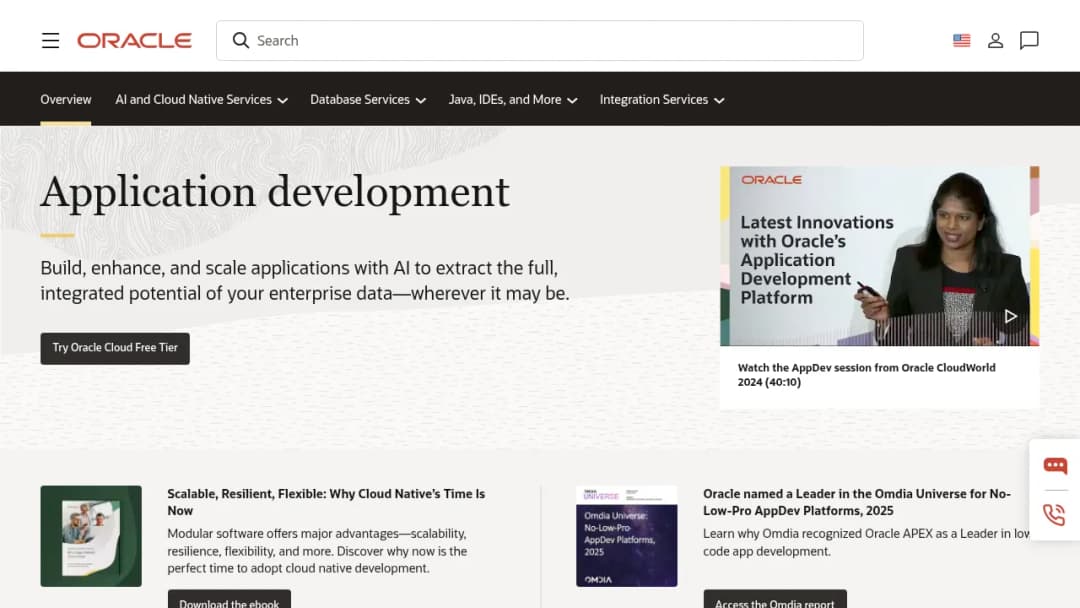
Task: Open Scalable, Resilient, Flexible article title
Action: (326, 502)
